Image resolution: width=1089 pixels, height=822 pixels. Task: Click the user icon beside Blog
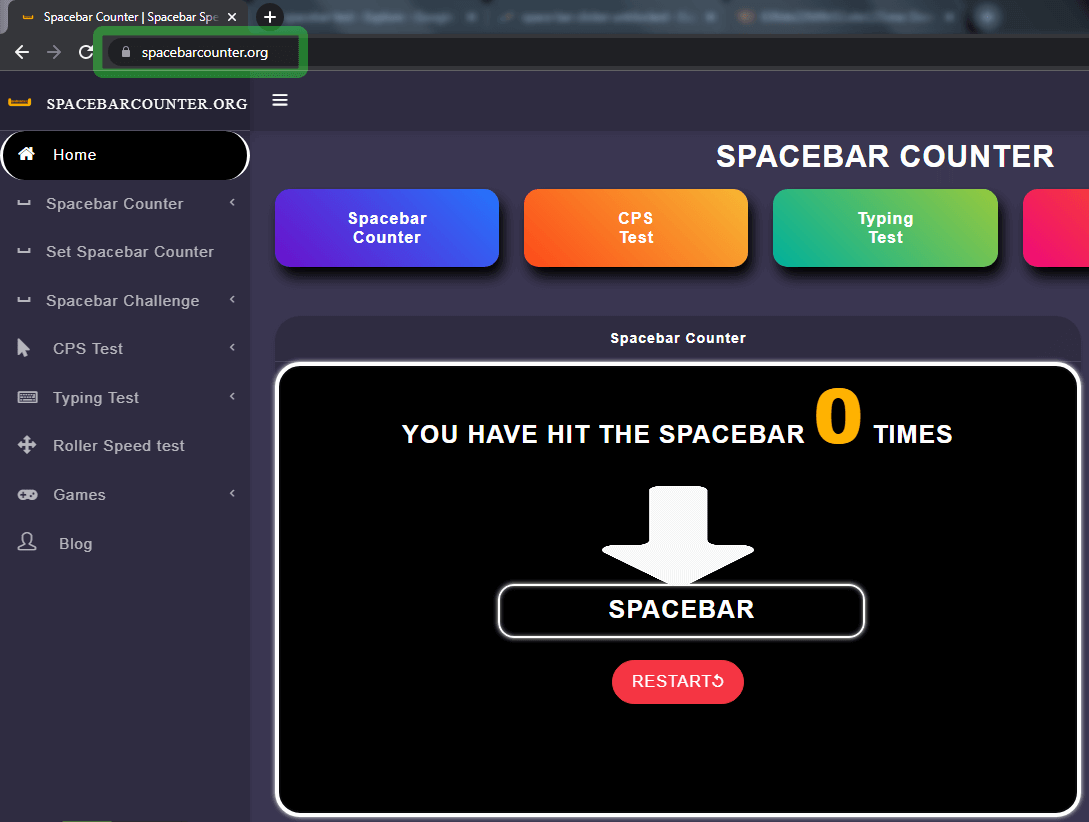[x=27, y=542]
